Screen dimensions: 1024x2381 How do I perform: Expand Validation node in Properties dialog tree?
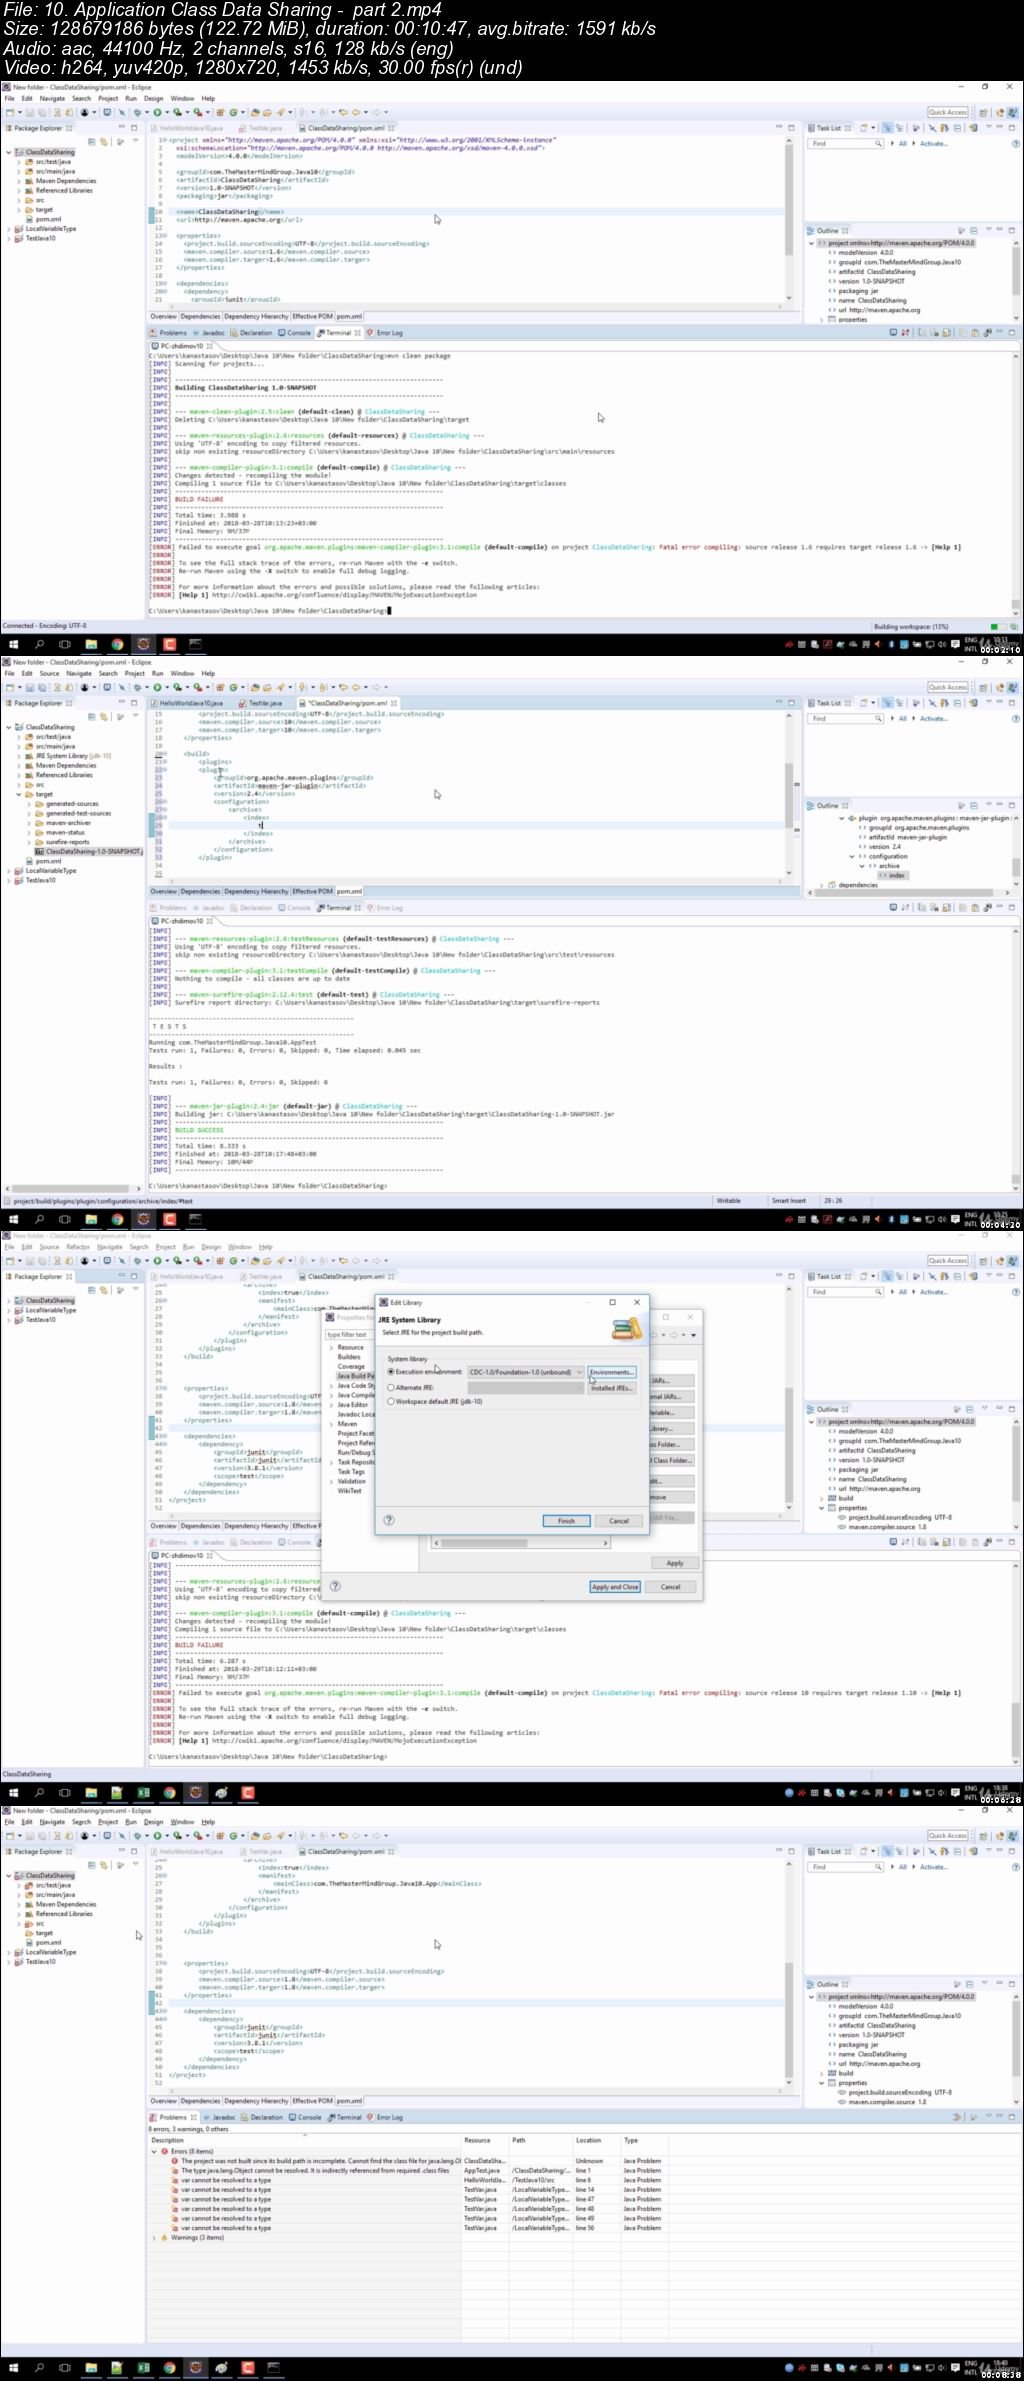pos(331,1481)
